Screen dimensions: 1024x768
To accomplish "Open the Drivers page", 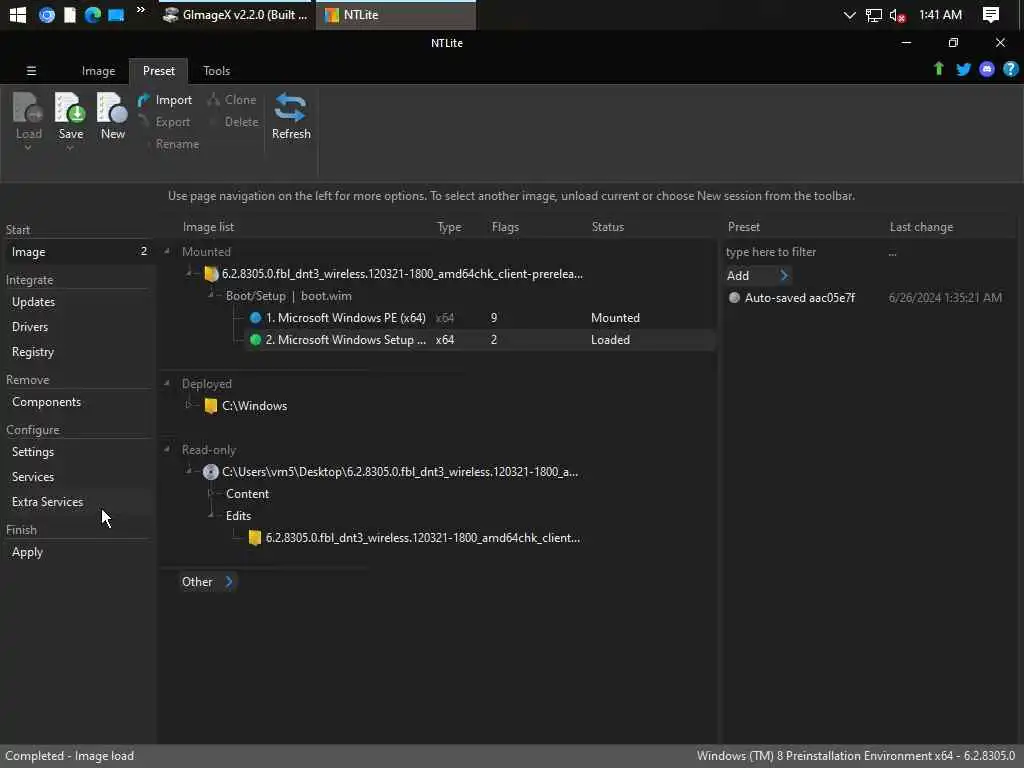I will point(30,327).
